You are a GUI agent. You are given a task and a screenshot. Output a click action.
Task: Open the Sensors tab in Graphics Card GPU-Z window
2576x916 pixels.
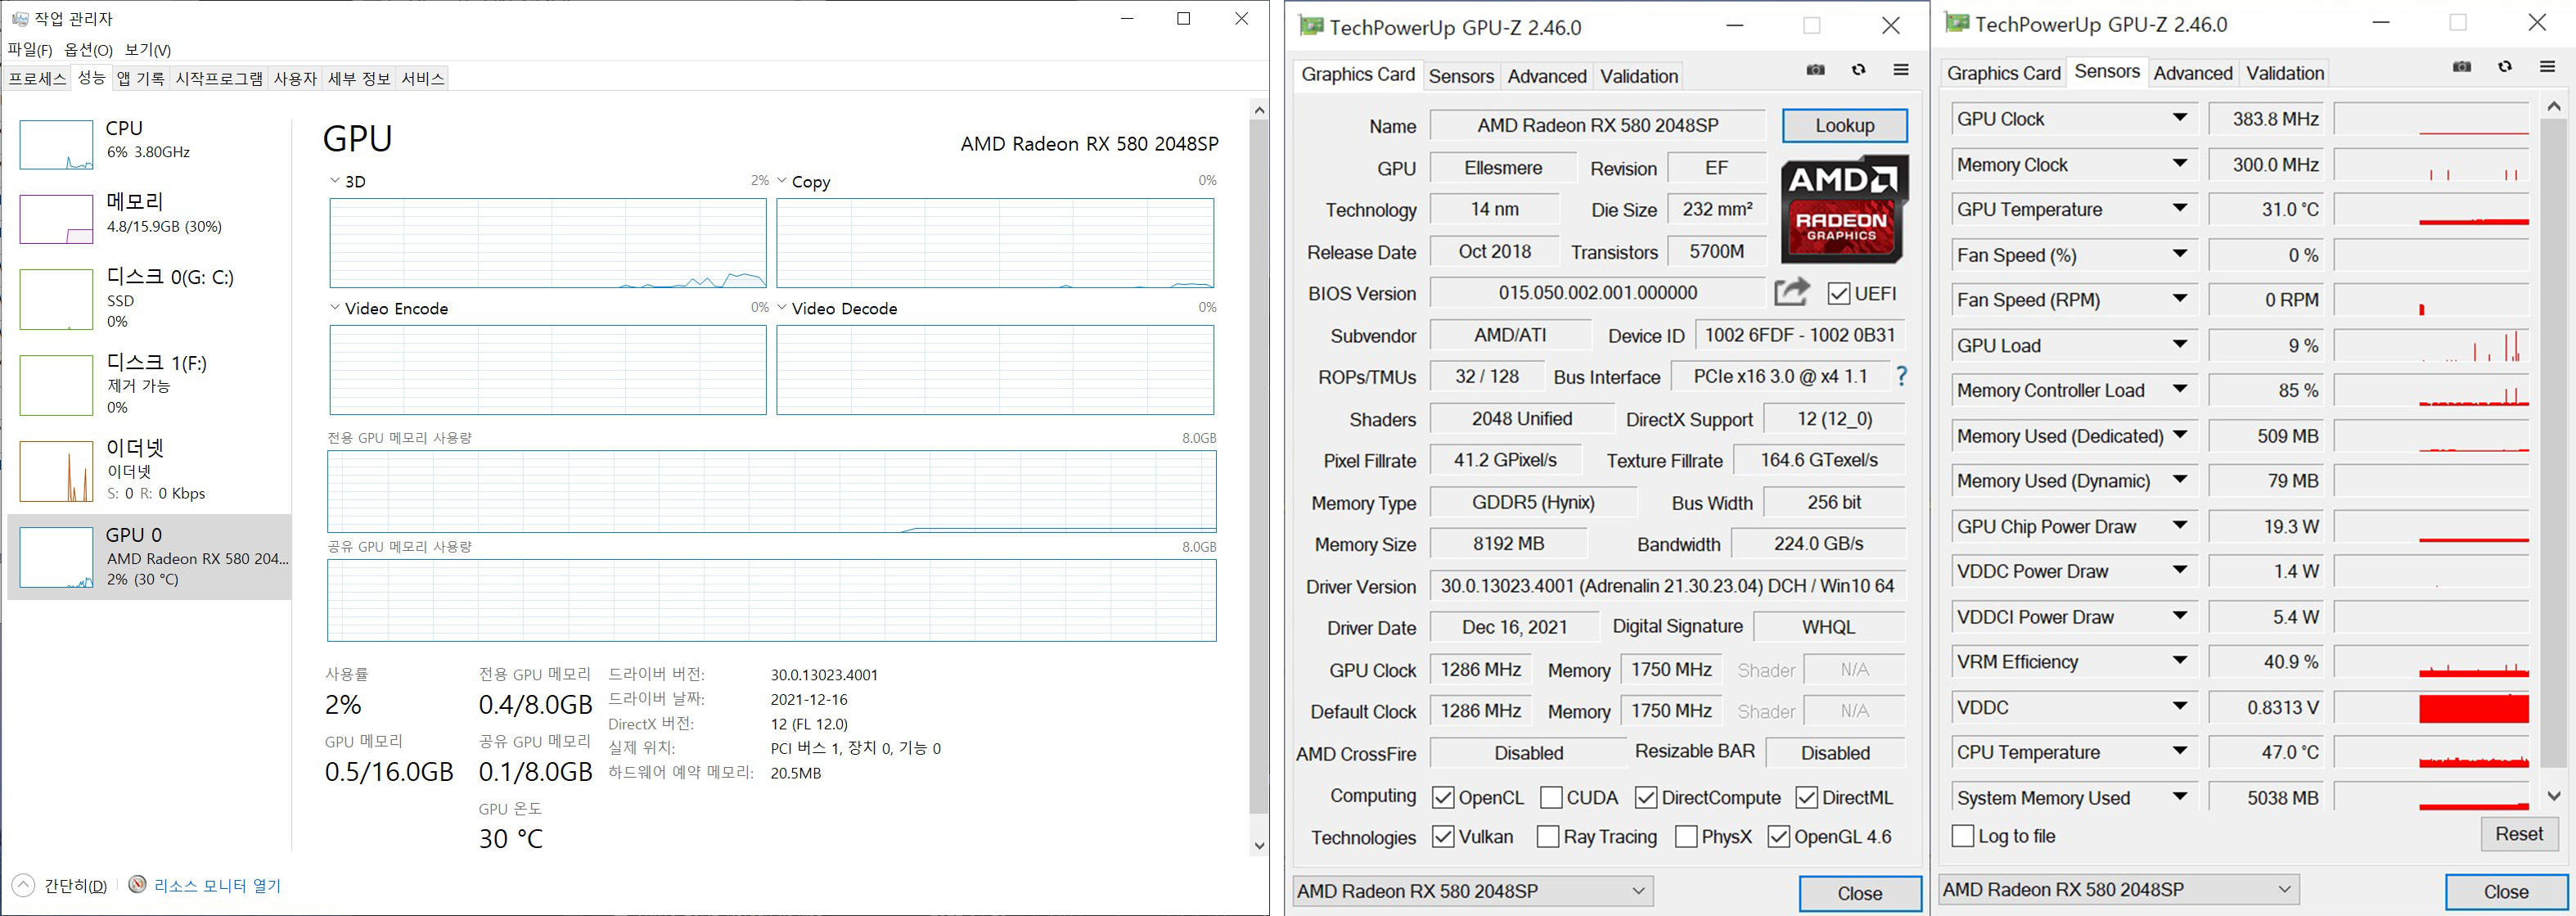[x=1461, y=76]
